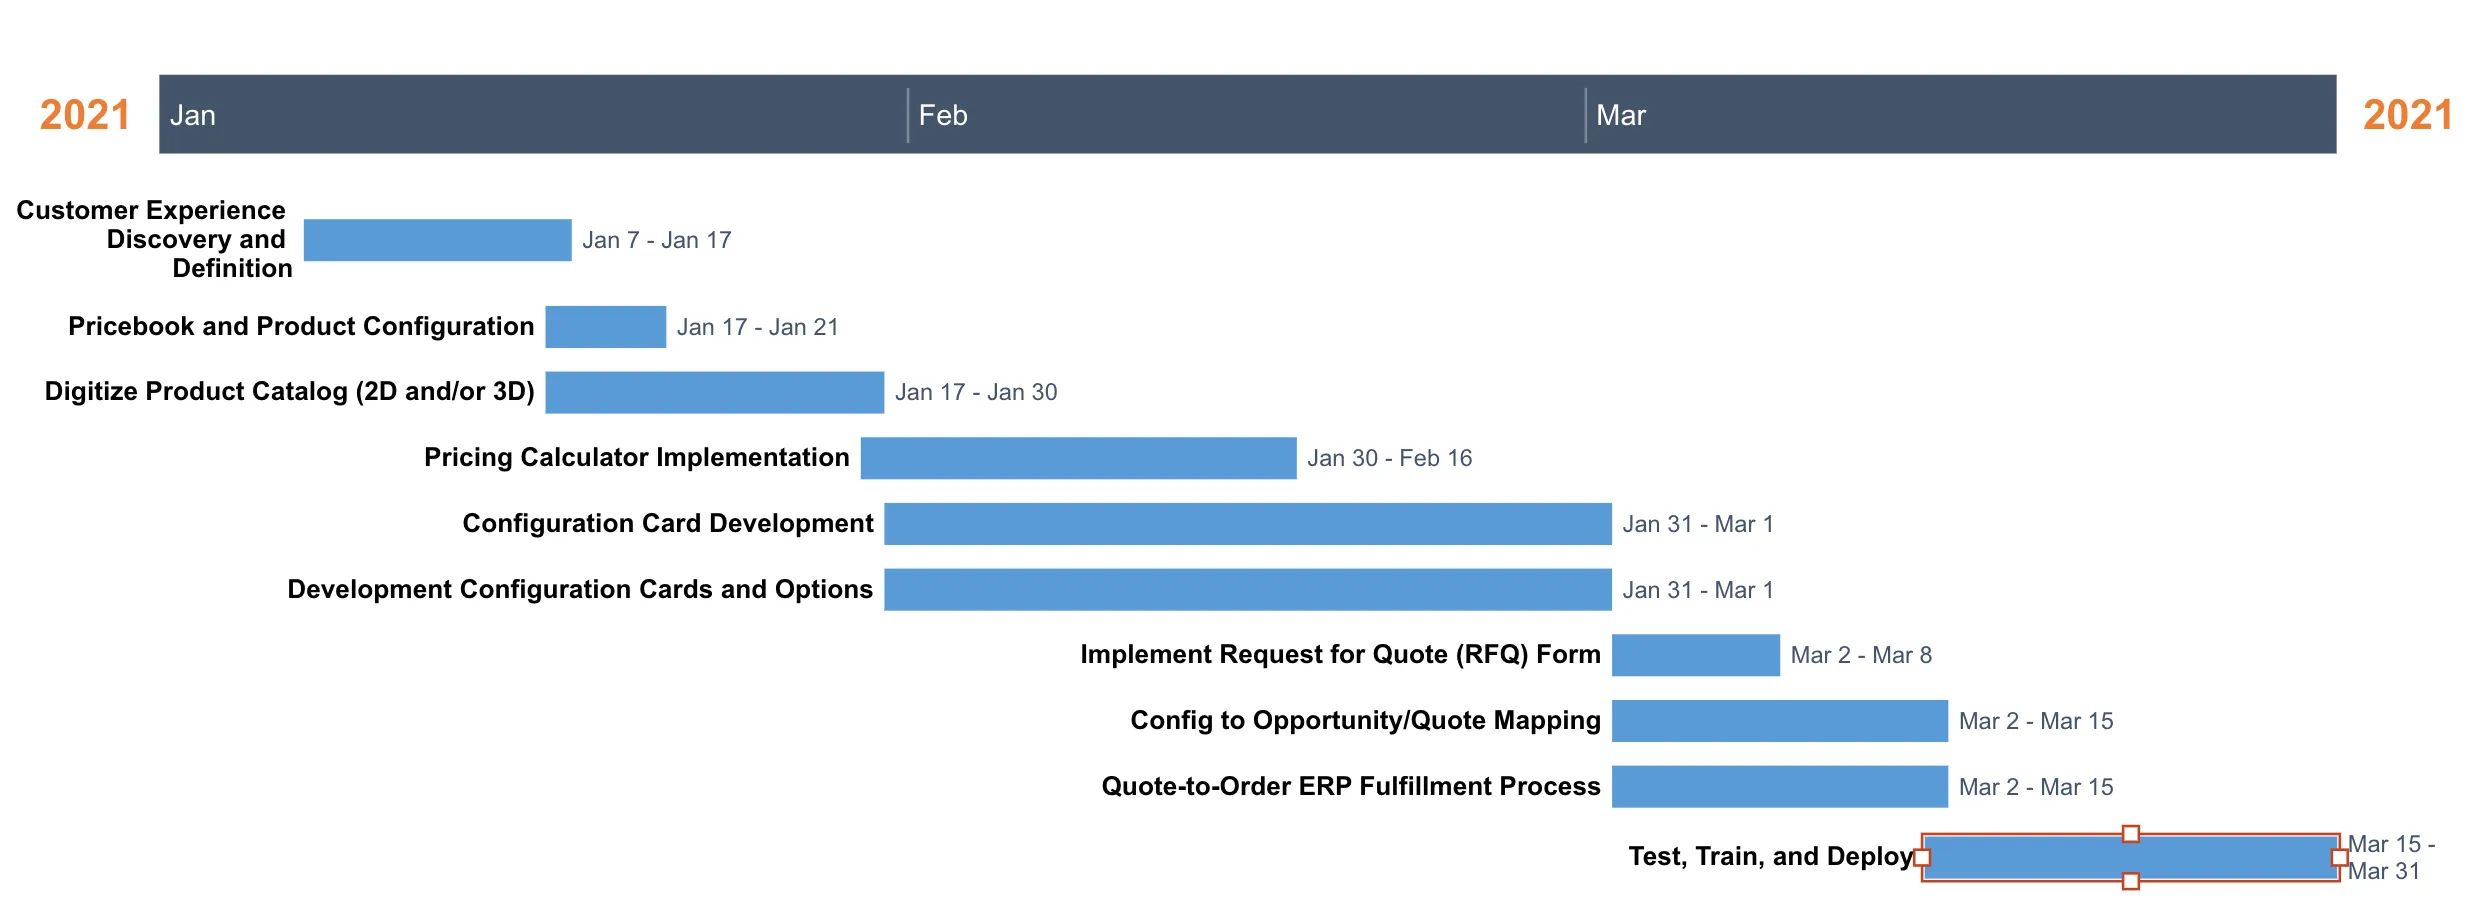Select the Digitize Product Catalog task bar
This screenshot has height=920, width=2484.
pos(714,392)
